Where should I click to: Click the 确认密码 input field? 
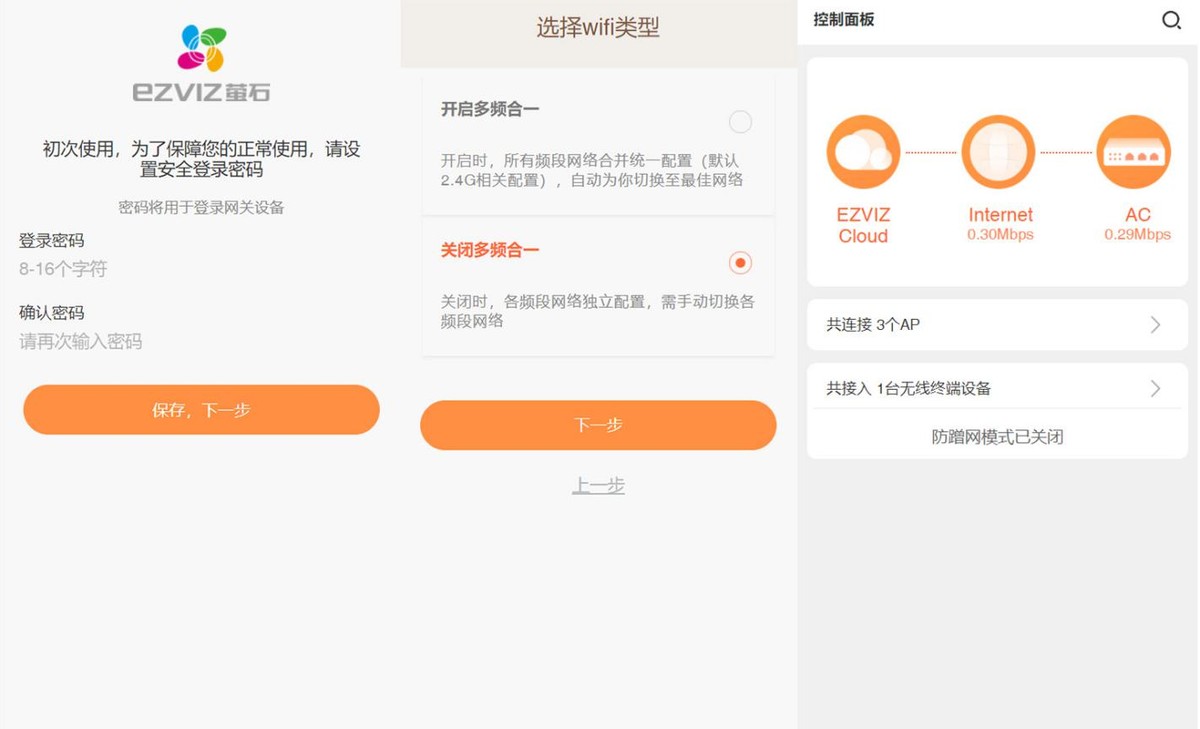pos(200,342)
